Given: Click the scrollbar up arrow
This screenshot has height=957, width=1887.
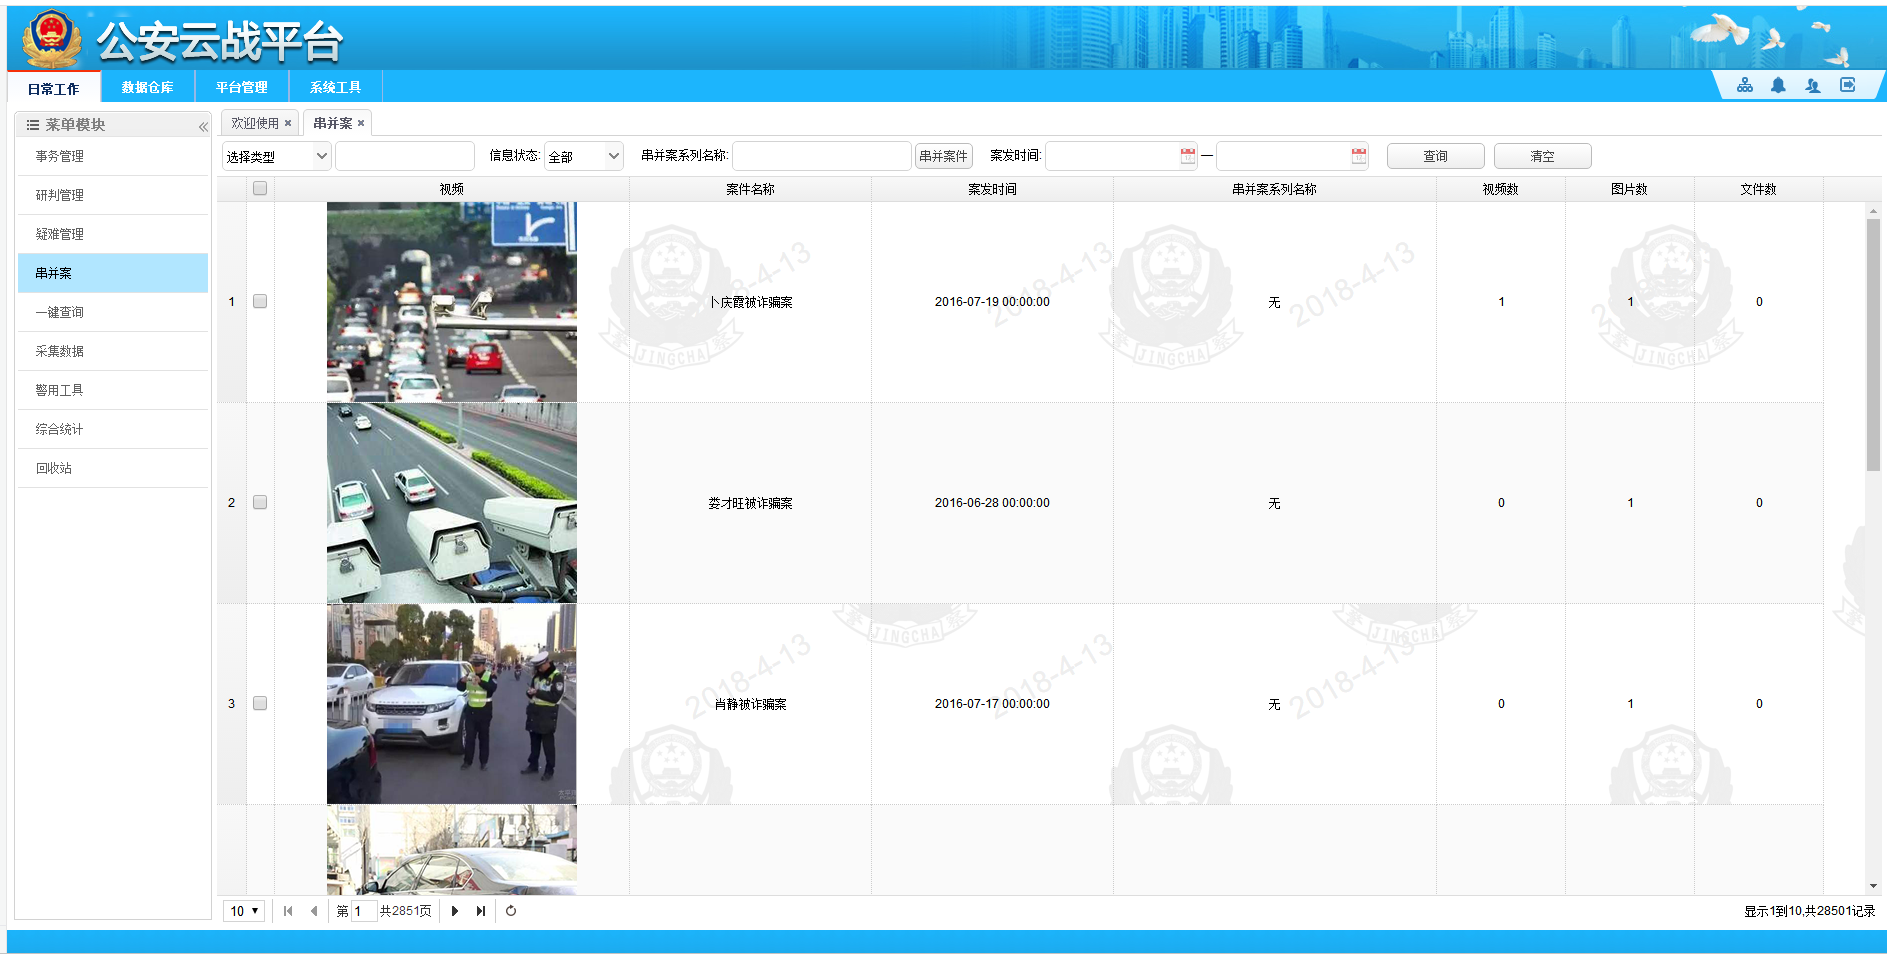Looking at the screenshot, I should [1873, 211].
